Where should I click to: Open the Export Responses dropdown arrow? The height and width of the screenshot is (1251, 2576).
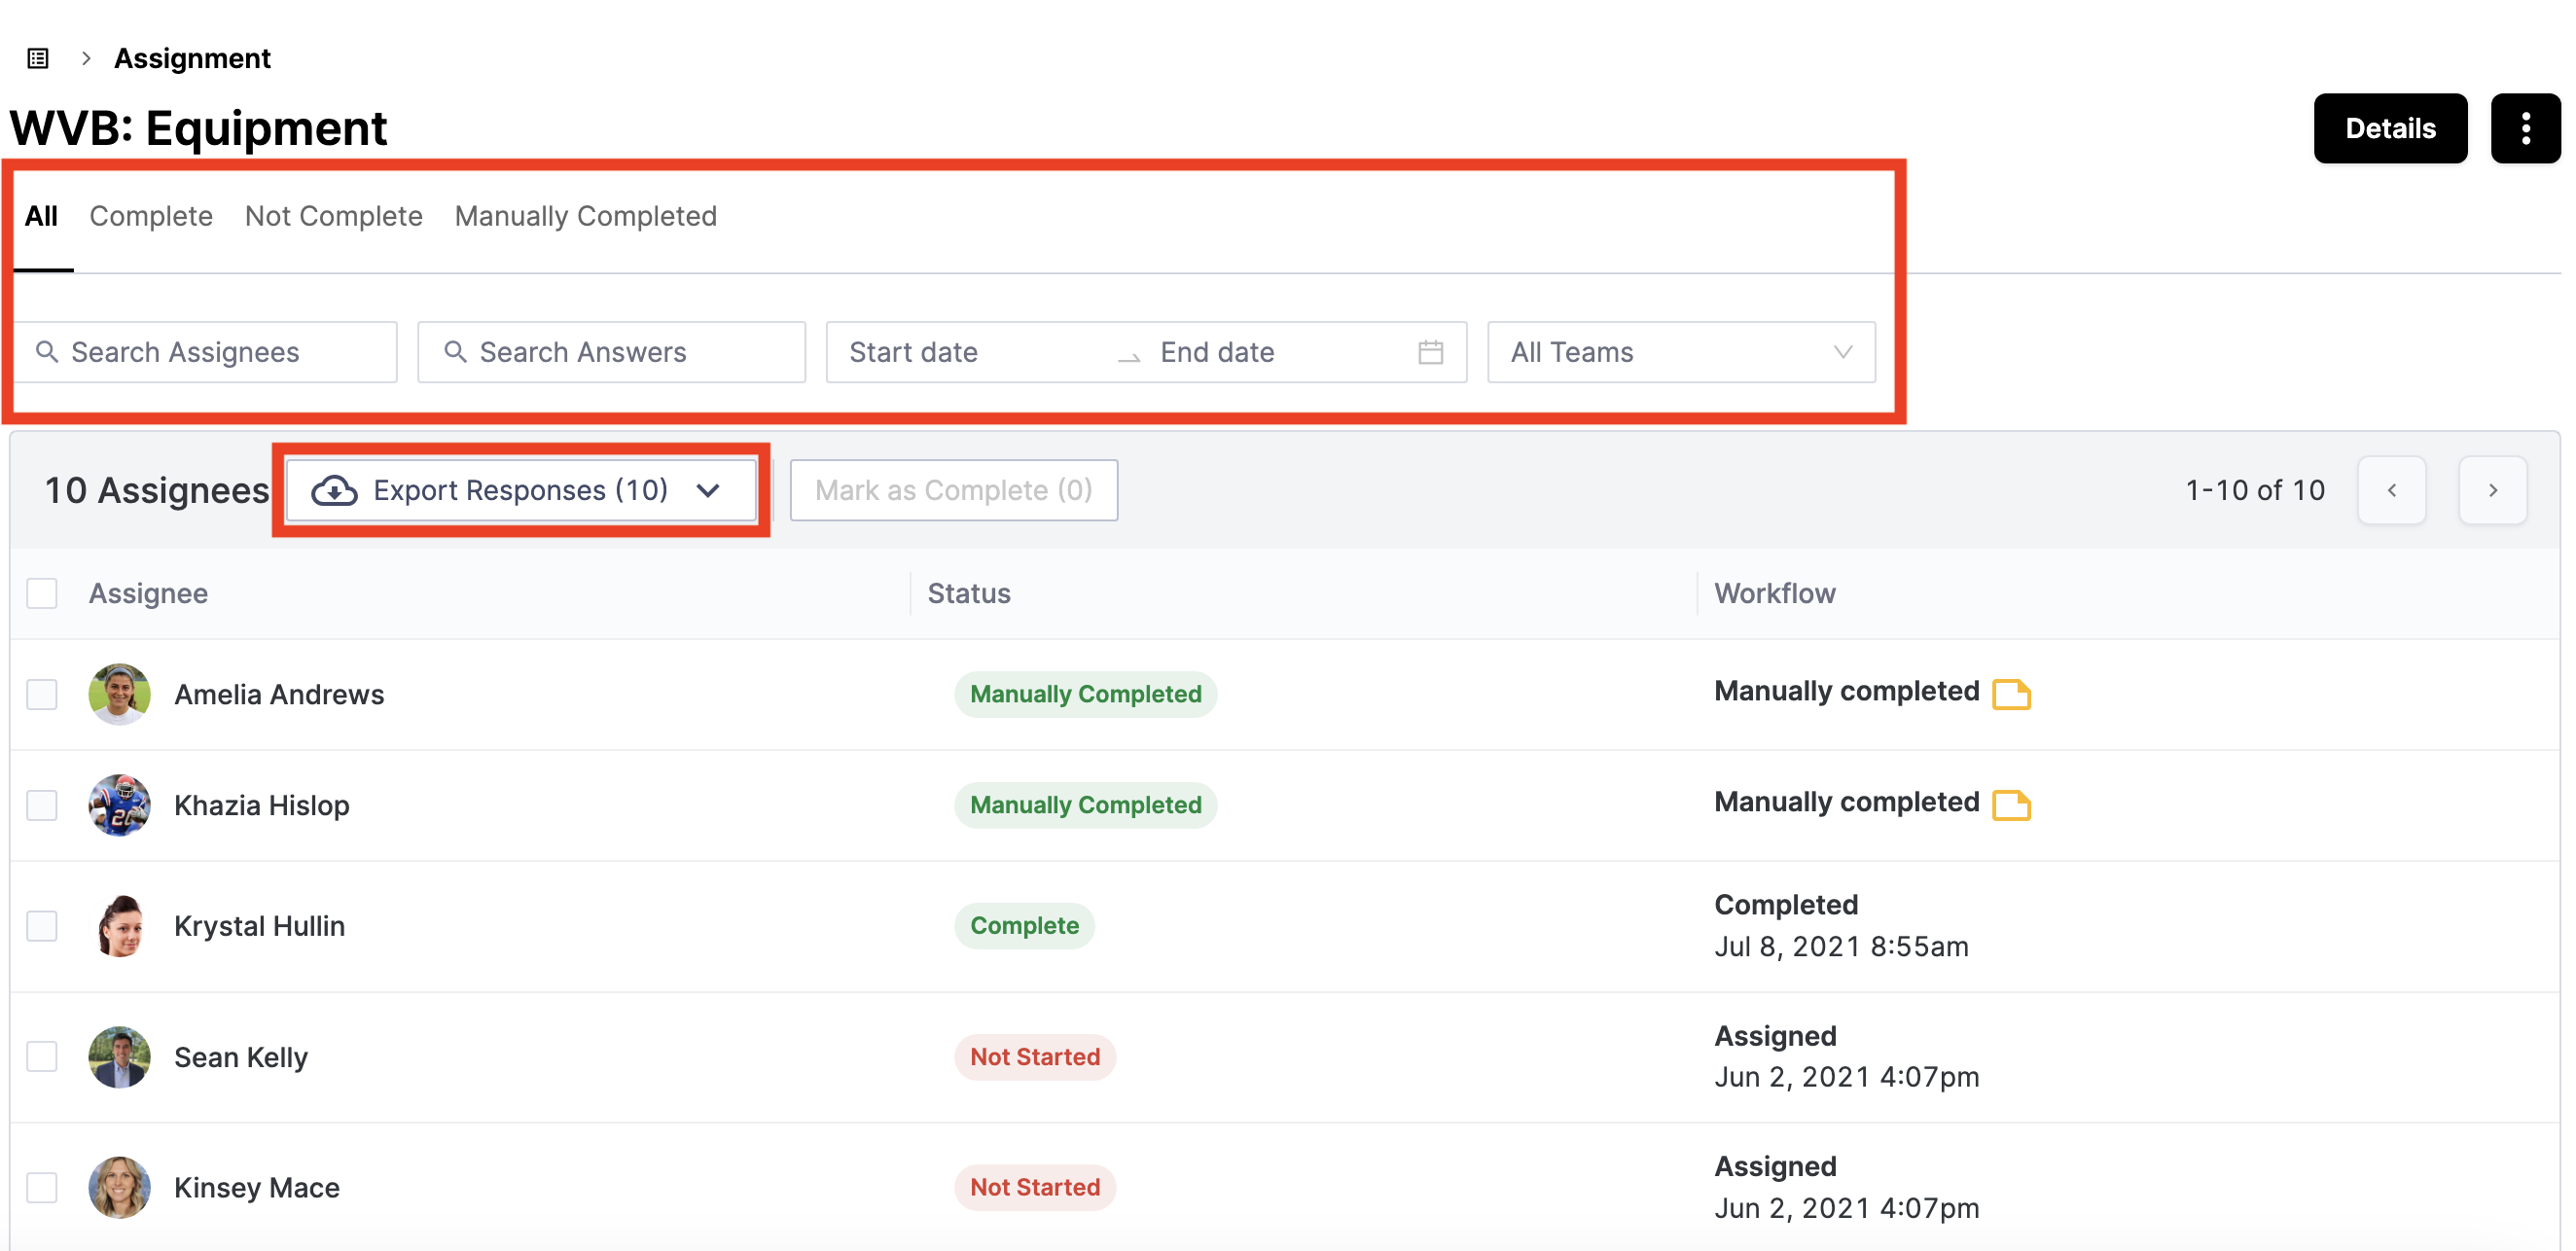(708, 490)
